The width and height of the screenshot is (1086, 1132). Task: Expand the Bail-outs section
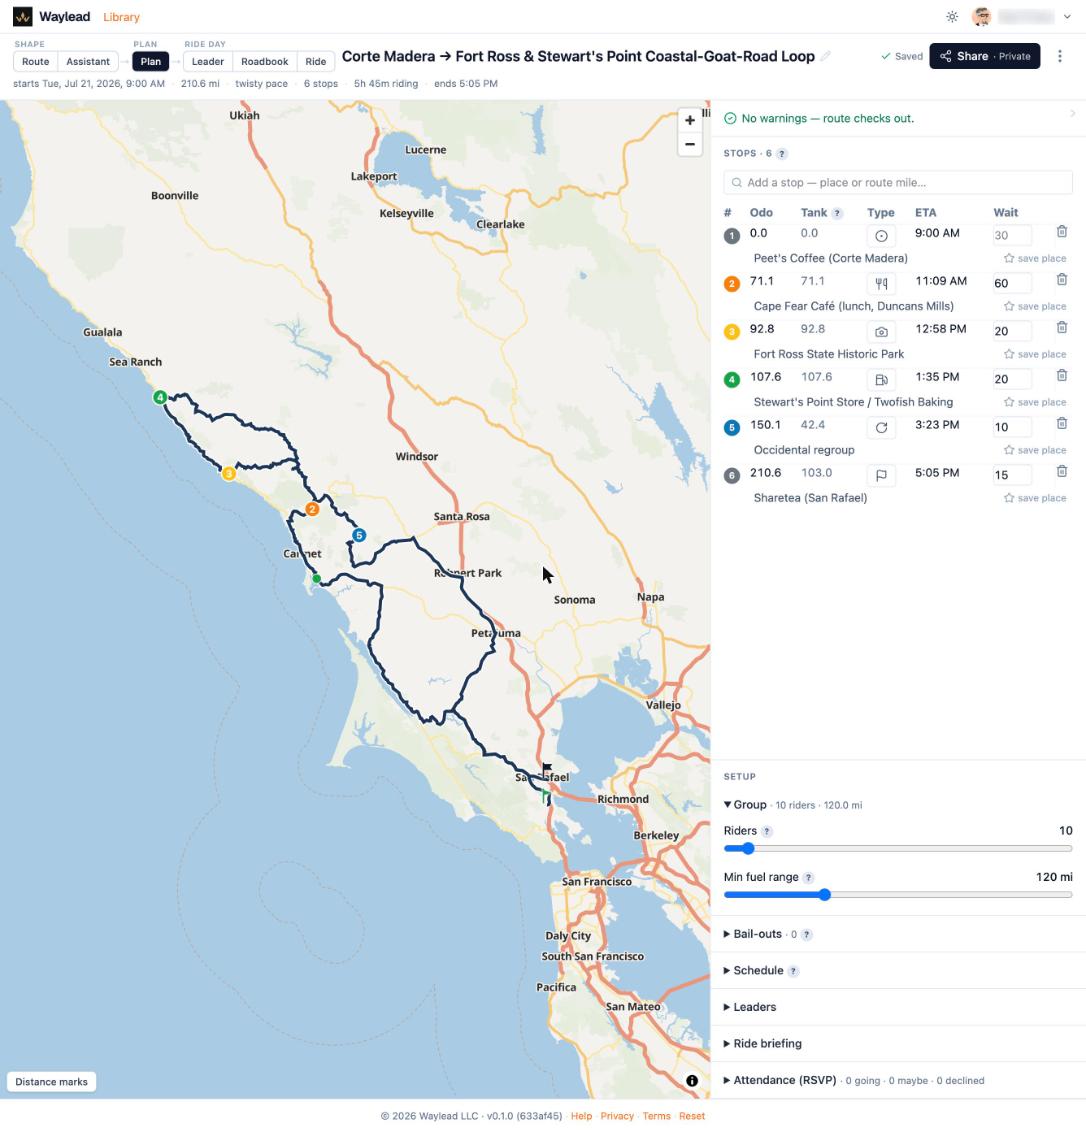point(757,934)
